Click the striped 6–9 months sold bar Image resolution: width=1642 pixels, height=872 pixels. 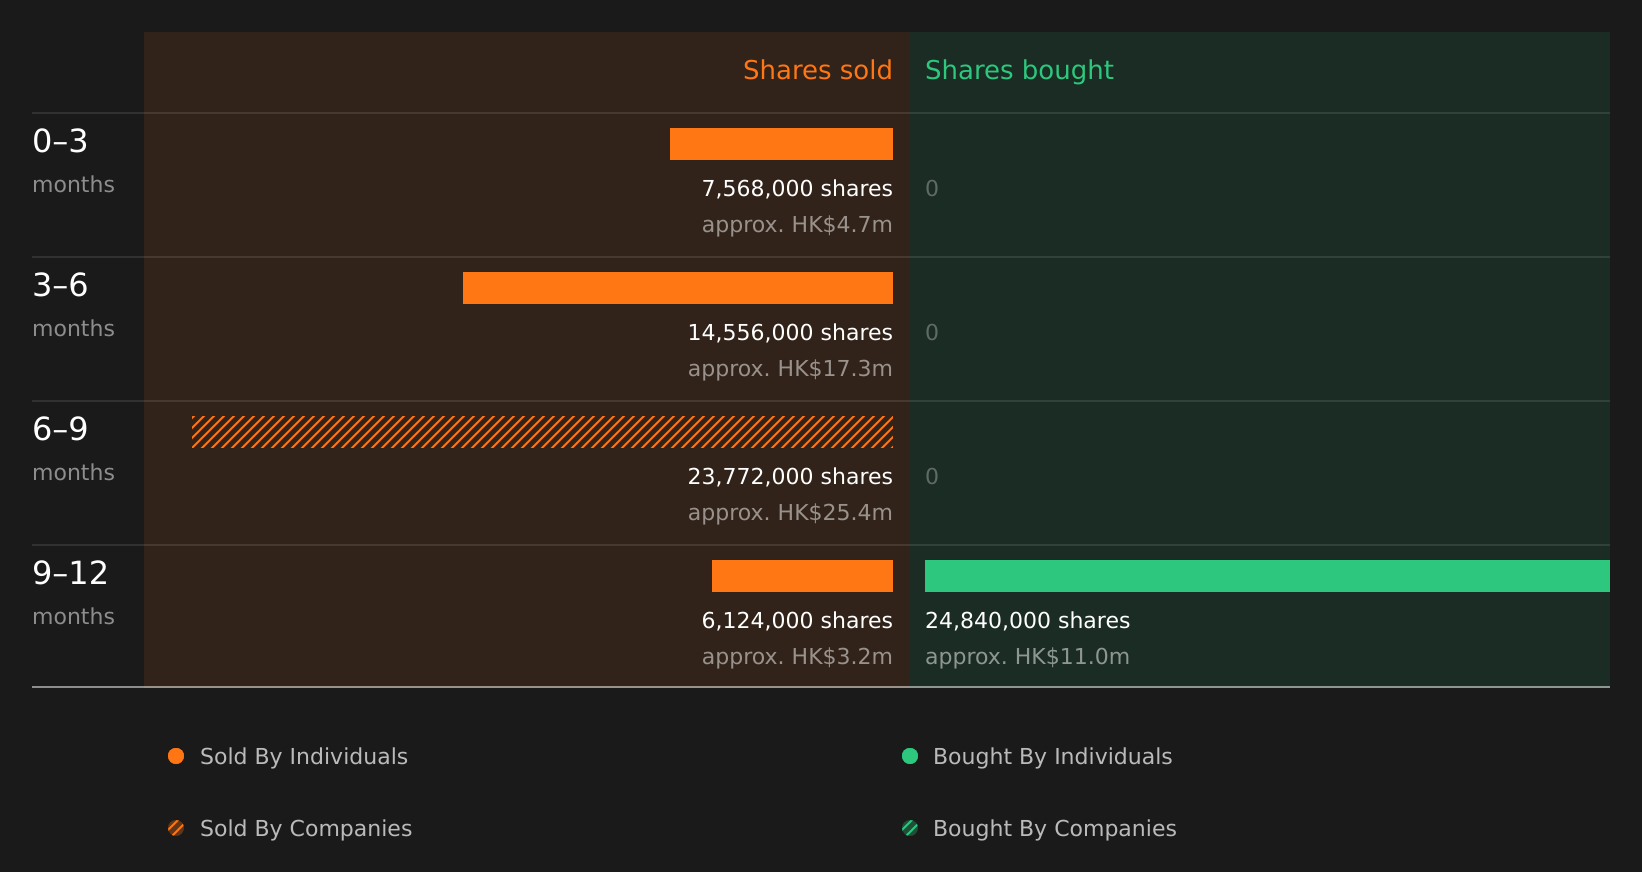[x=542, y=432]
